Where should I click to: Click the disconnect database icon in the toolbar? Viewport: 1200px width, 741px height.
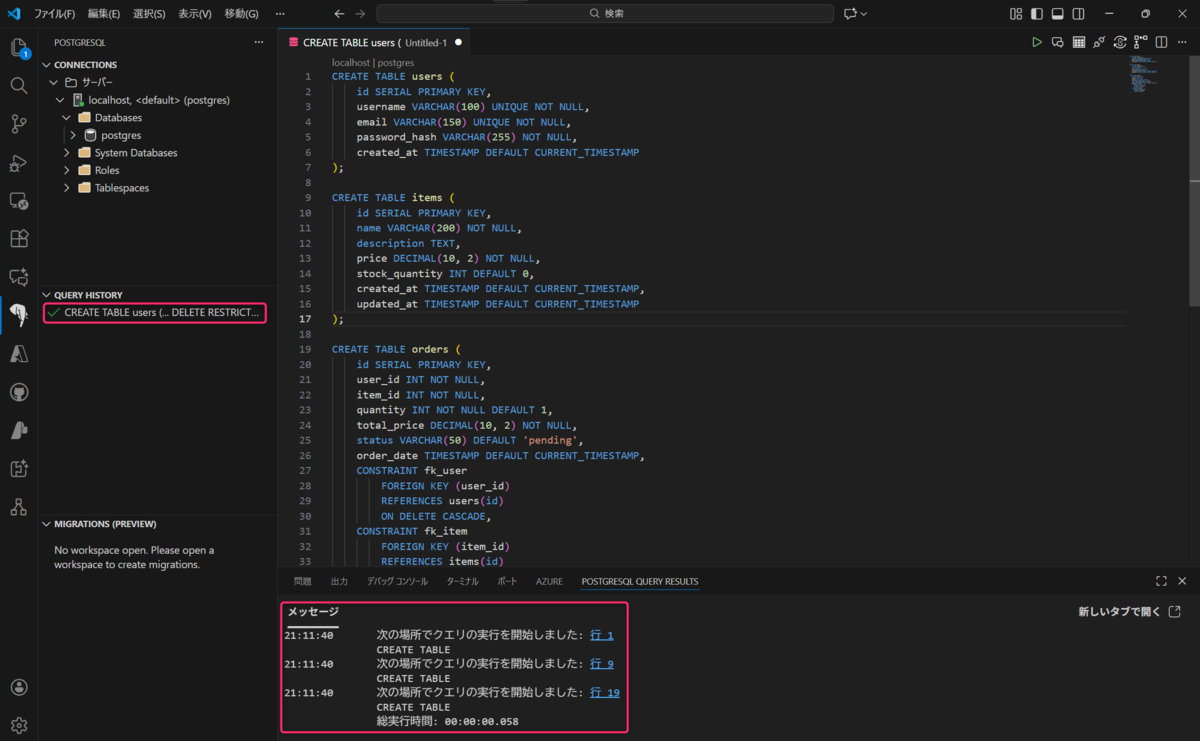[1099, 42]
